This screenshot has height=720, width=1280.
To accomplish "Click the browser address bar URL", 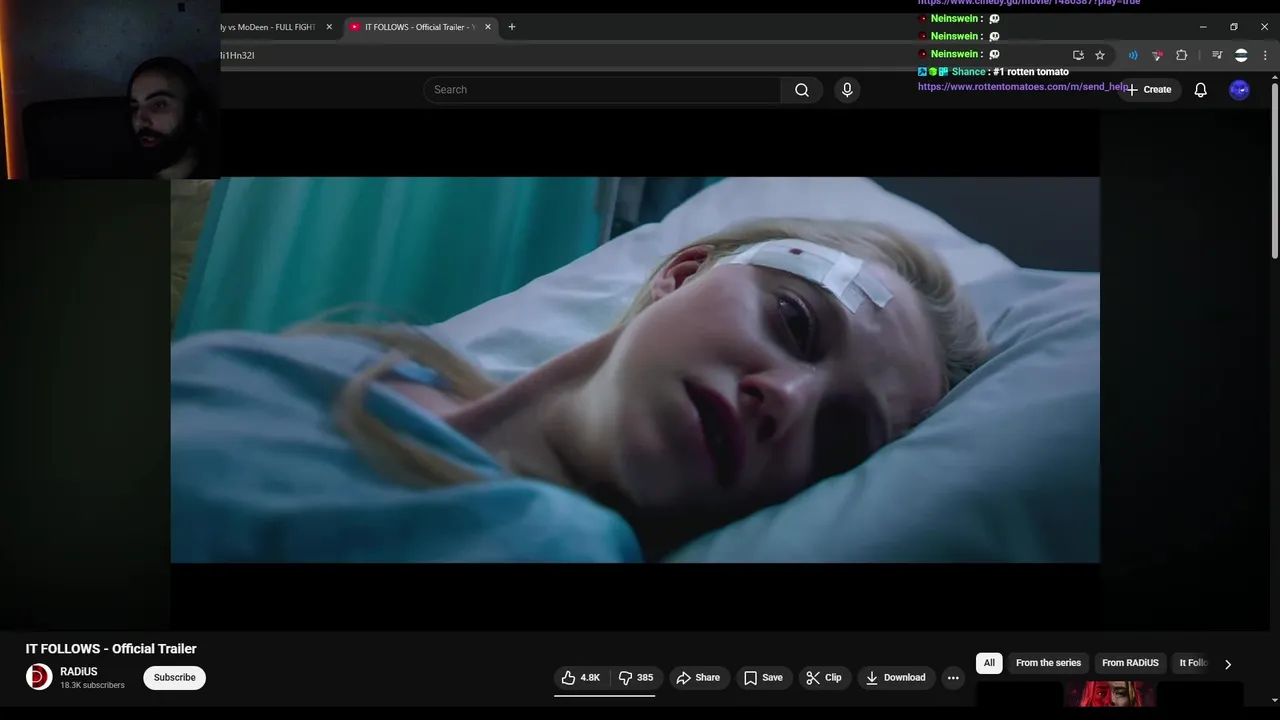I will tap(238, 55).
